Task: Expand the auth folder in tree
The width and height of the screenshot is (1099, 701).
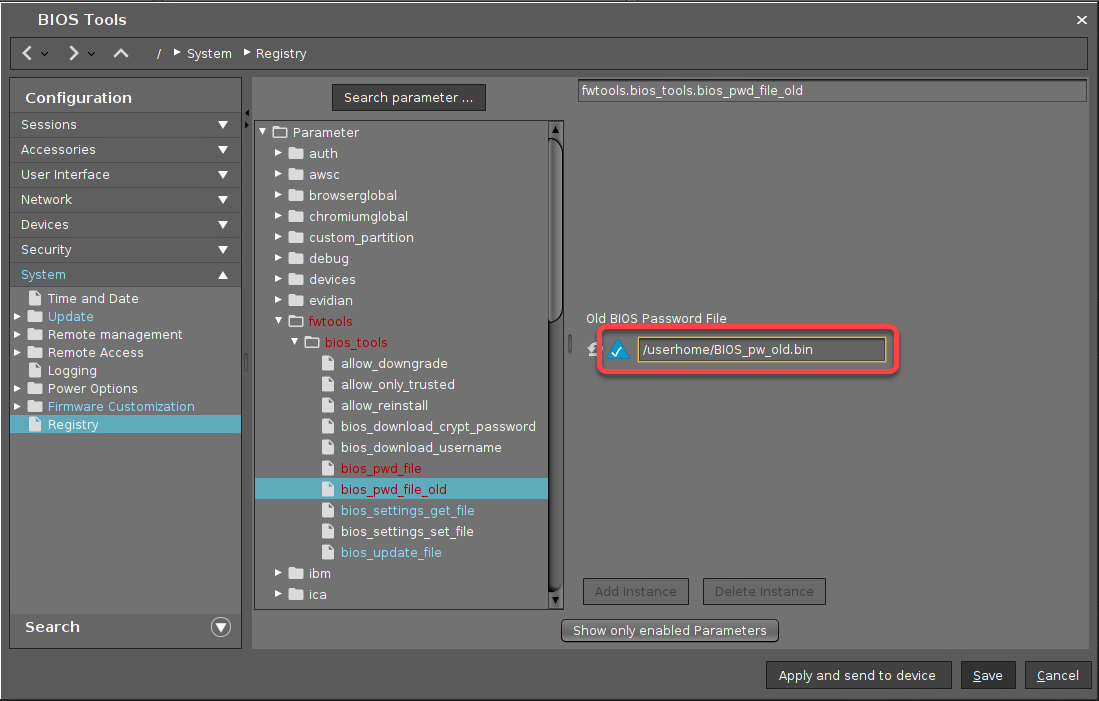Action: (279, 154)
